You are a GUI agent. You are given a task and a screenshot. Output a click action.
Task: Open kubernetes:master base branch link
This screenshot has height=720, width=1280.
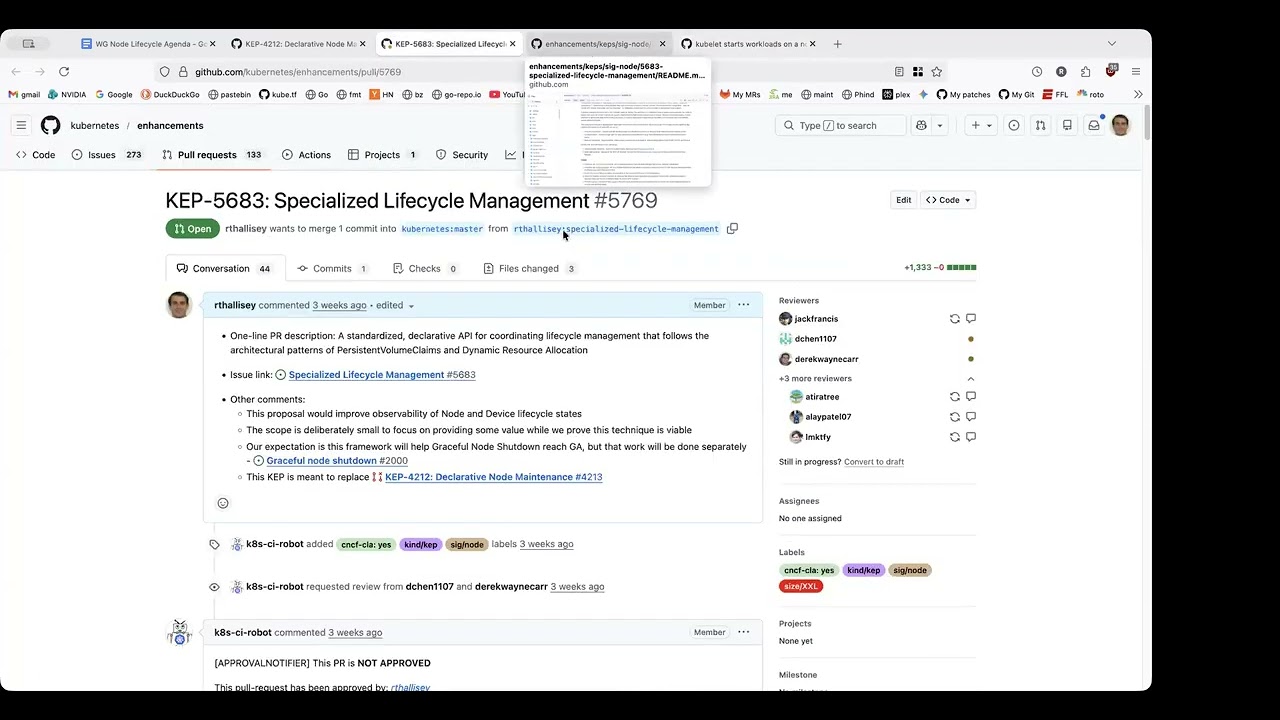pyautogui.click(x=442, y=229)
